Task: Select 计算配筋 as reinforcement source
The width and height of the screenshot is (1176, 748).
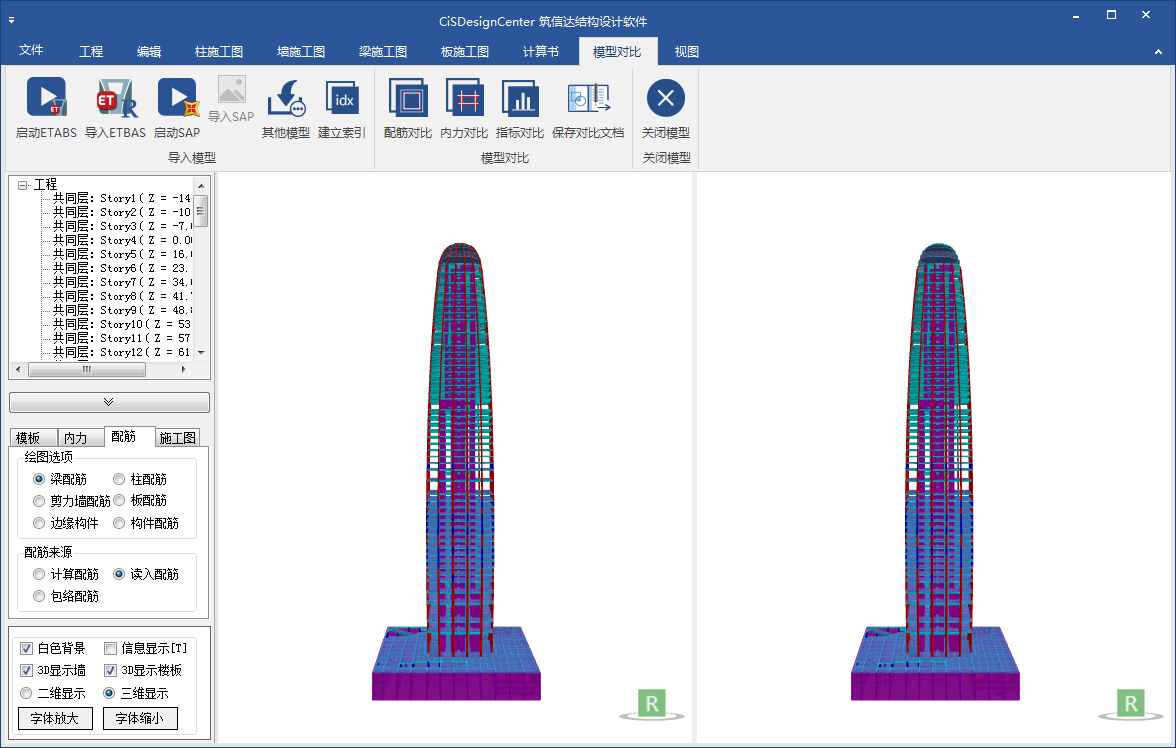Action: point(39,574)
